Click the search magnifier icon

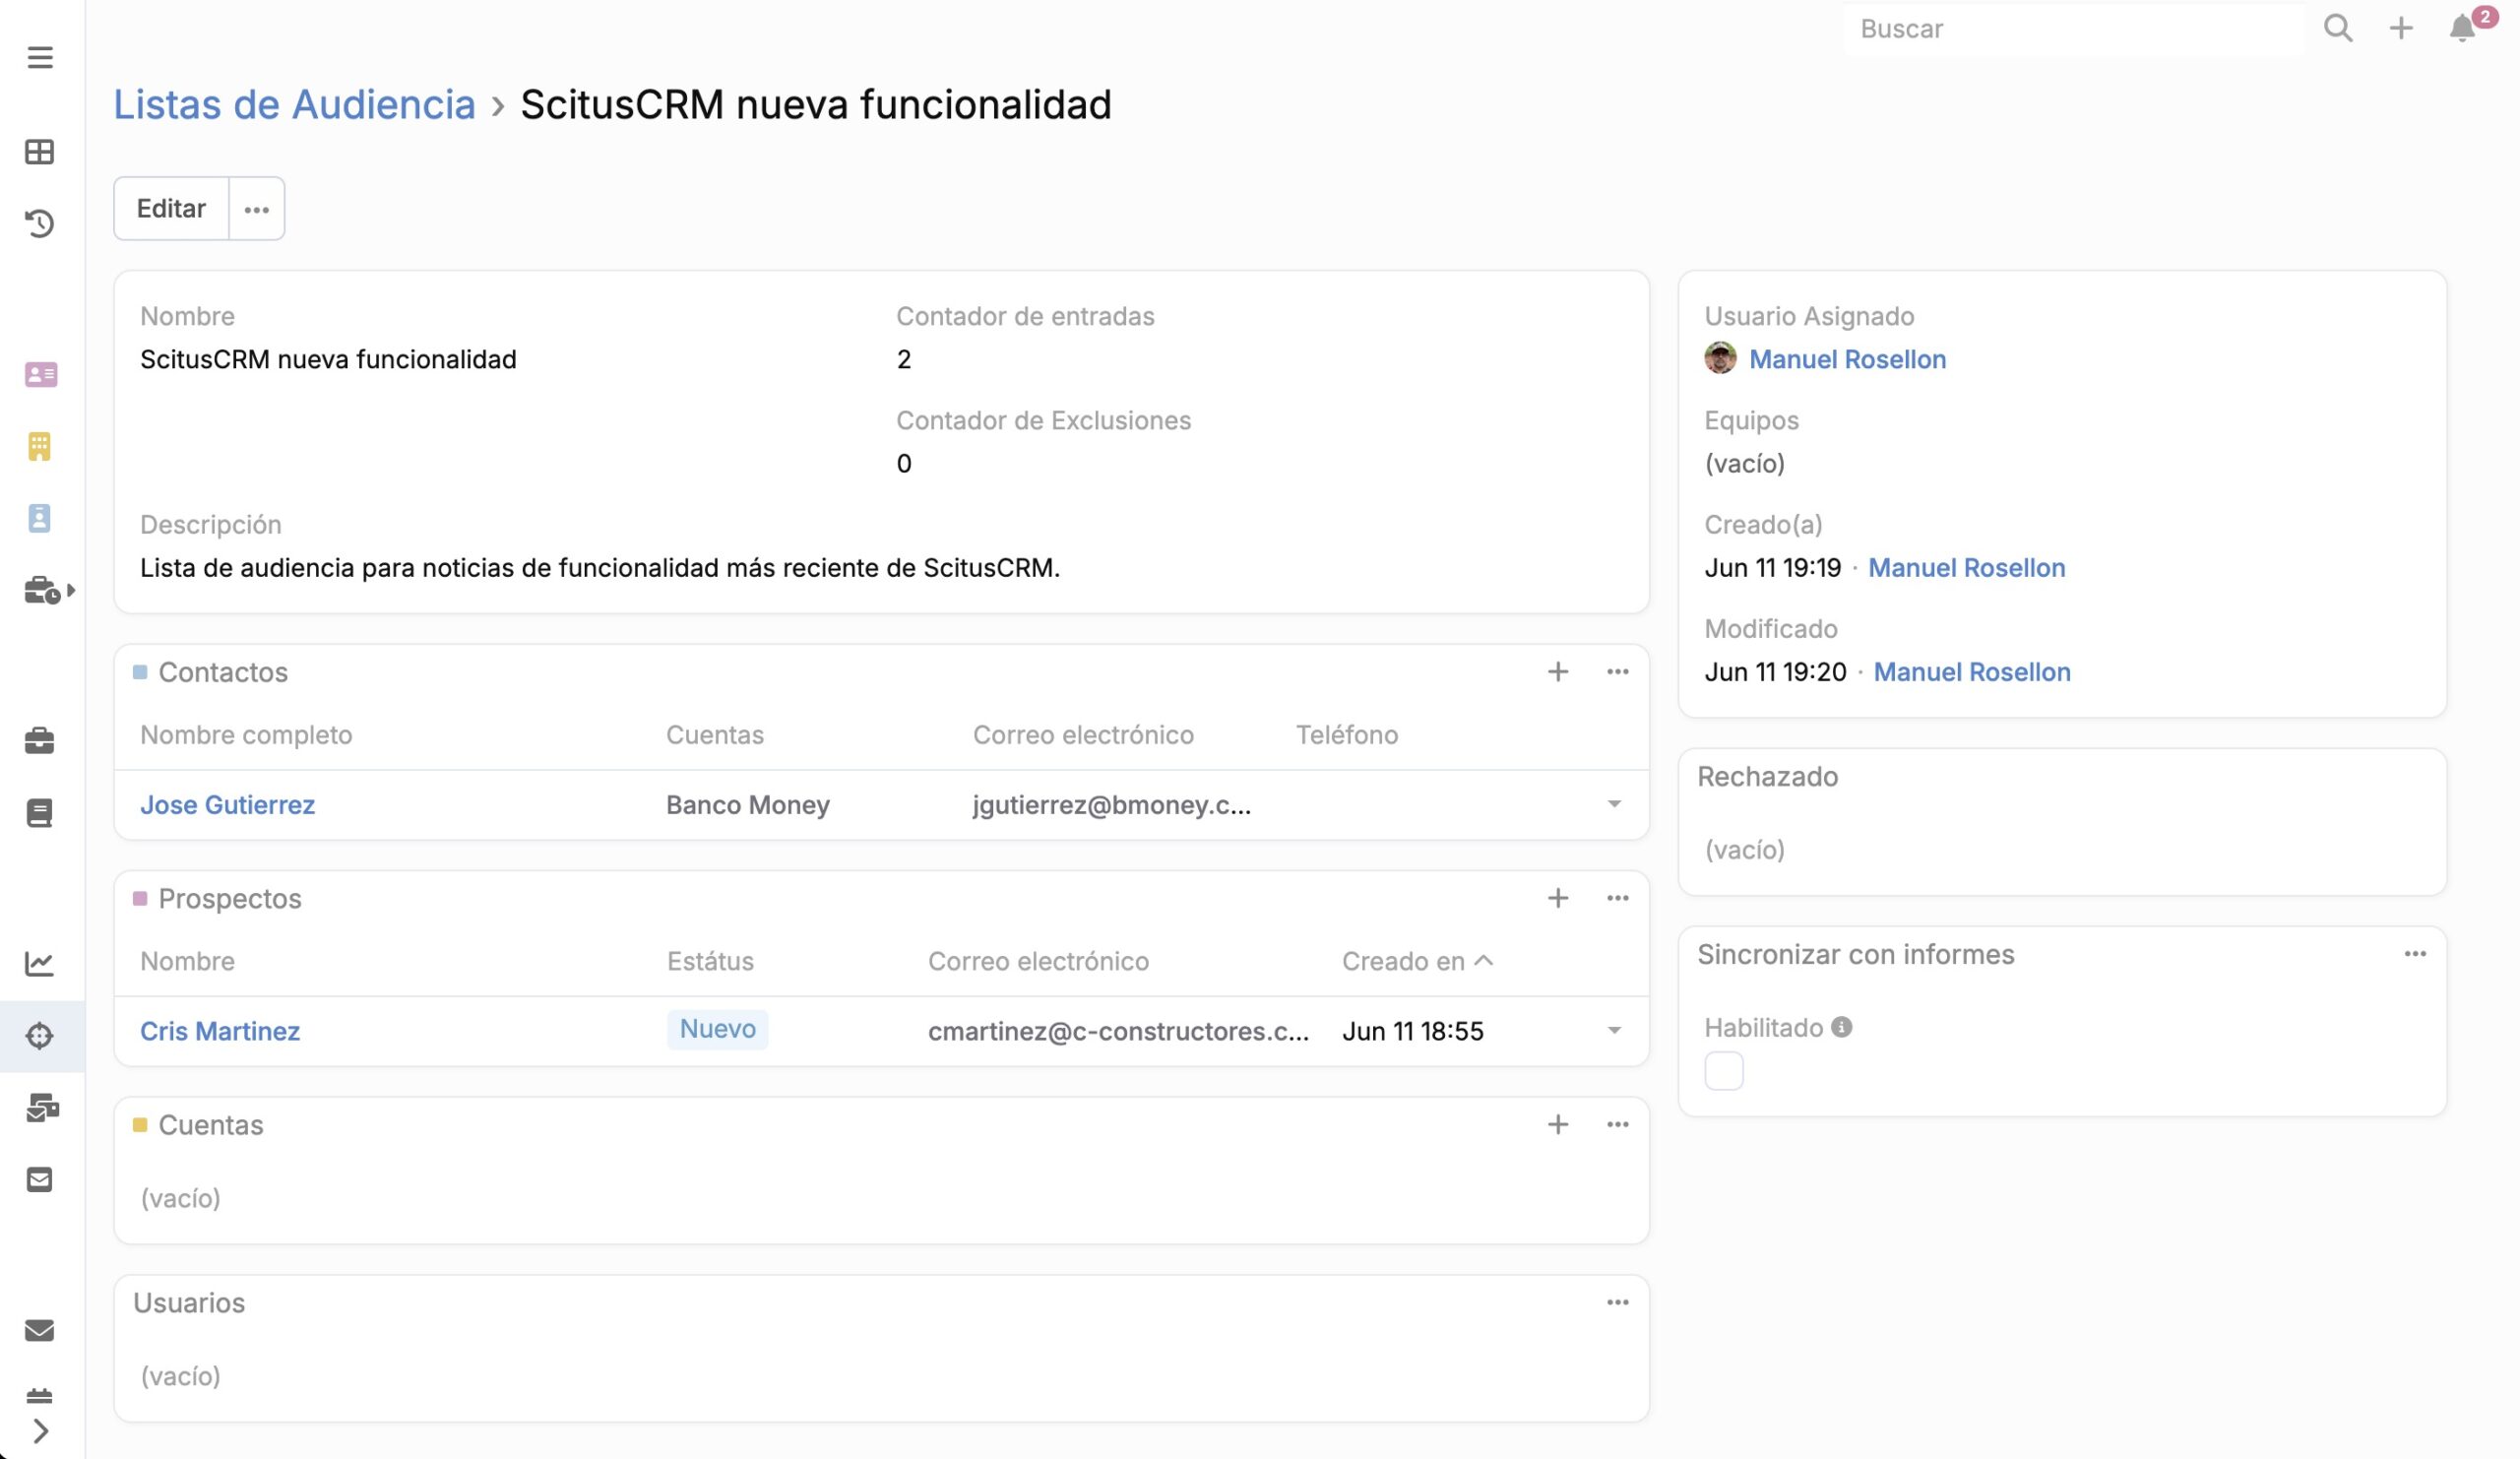[2337, 28]
